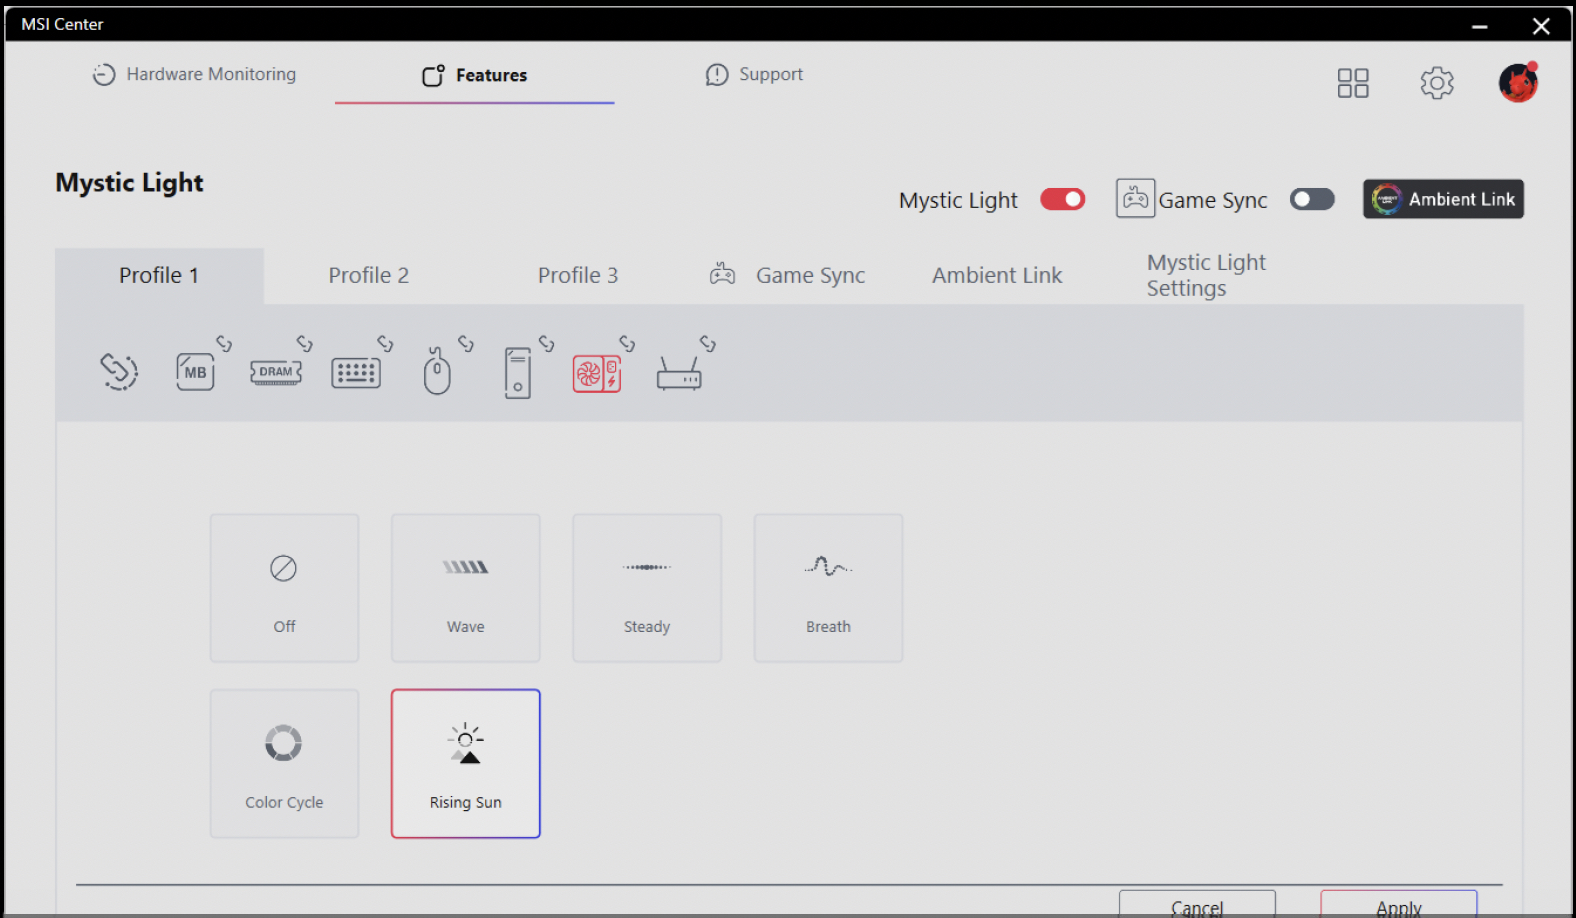Image resolution: width=1576 pixels, height=918 pixels.
Task: Choose the Breath lighting effect
Action: 828,588
